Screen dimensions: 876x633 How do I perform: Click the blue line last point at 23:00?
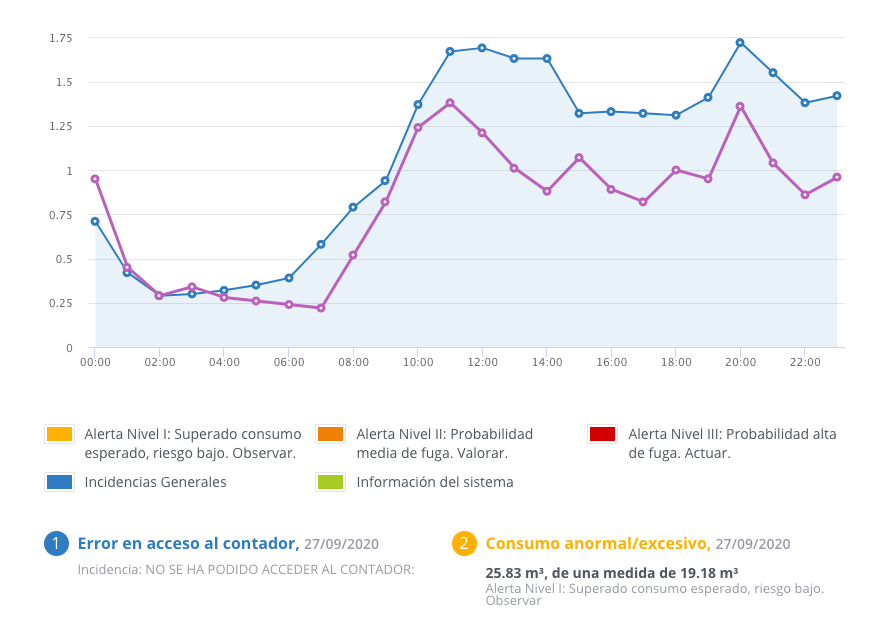pos(837,96)
